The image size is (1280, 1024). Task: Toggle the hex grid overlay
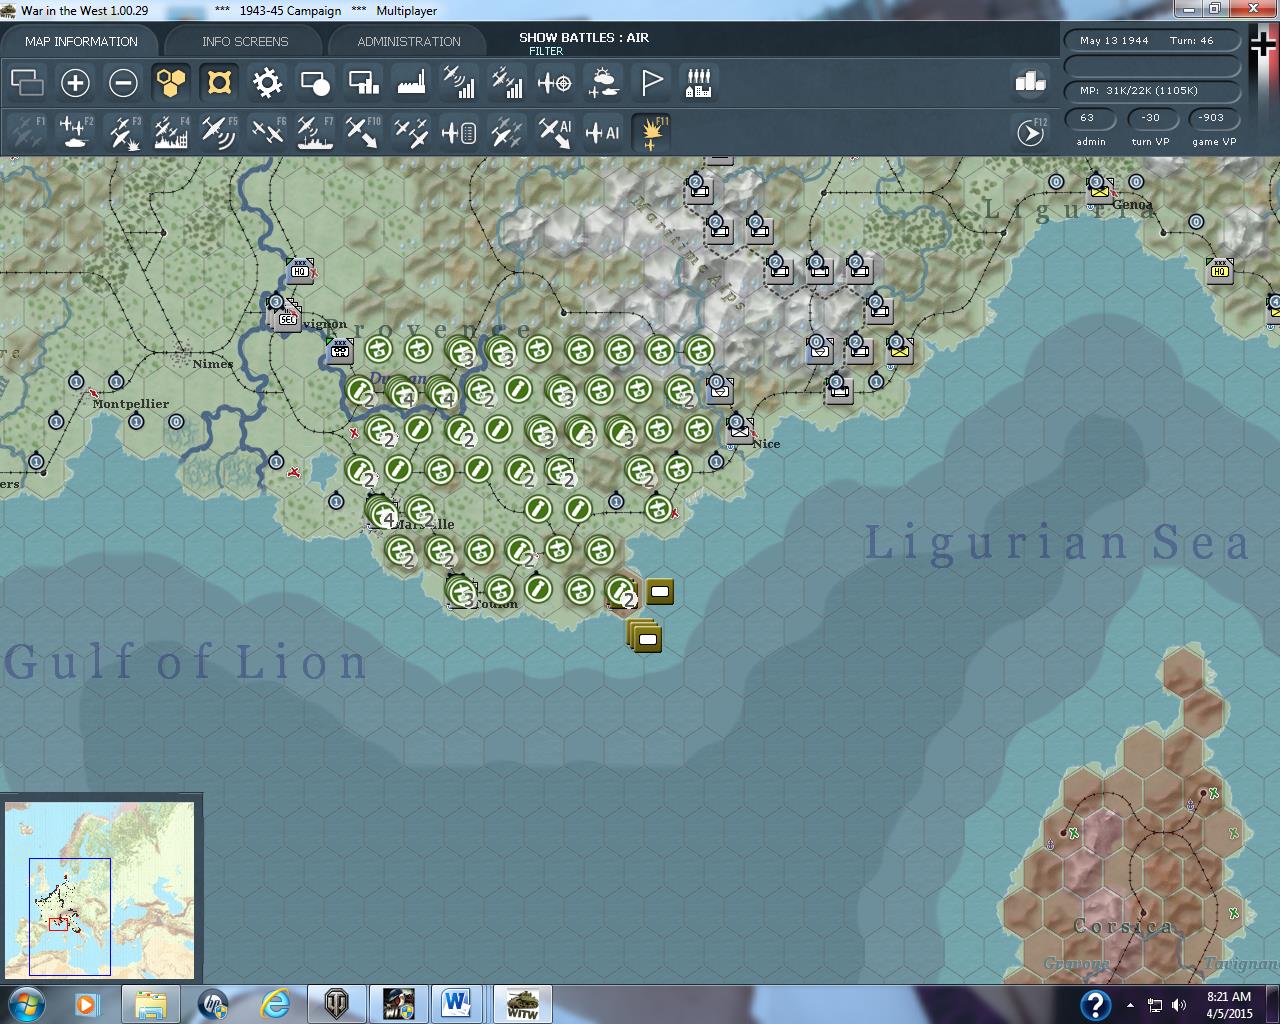click(171, 83)
